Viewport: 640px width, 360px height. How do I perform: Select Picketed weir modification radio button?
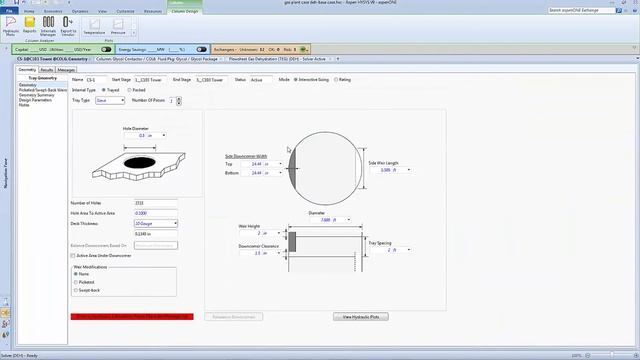click(x=76, y=282)
